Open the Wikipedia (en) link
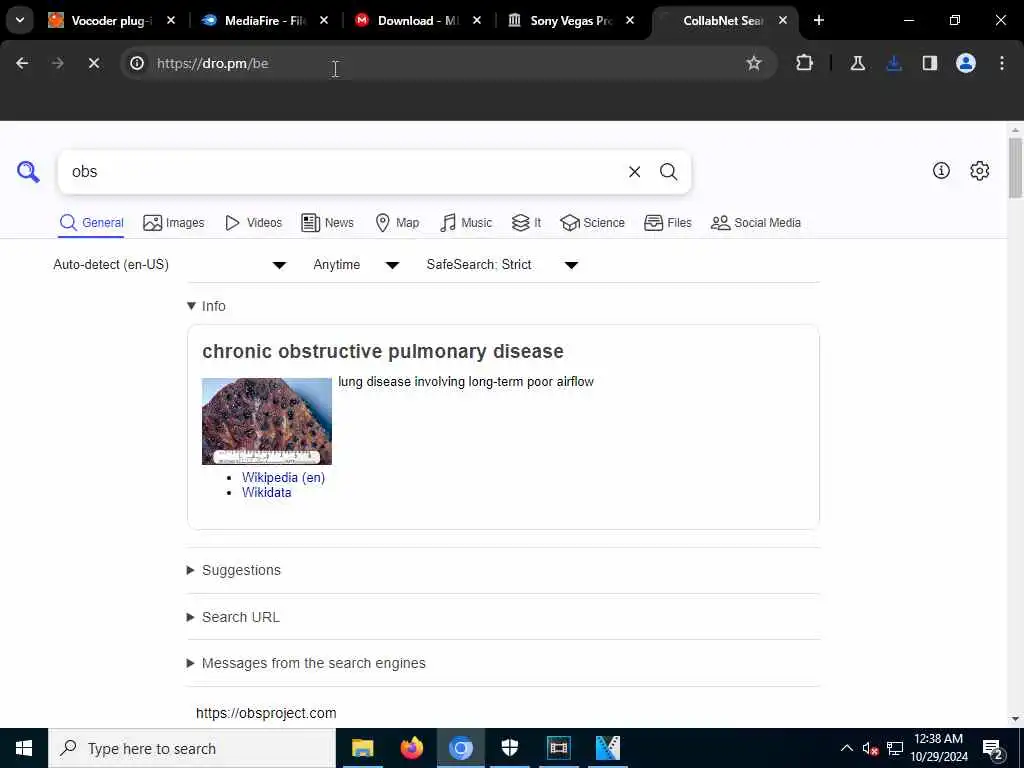The height and width of the screenshot is (768, 1024). tap(283, 477)
